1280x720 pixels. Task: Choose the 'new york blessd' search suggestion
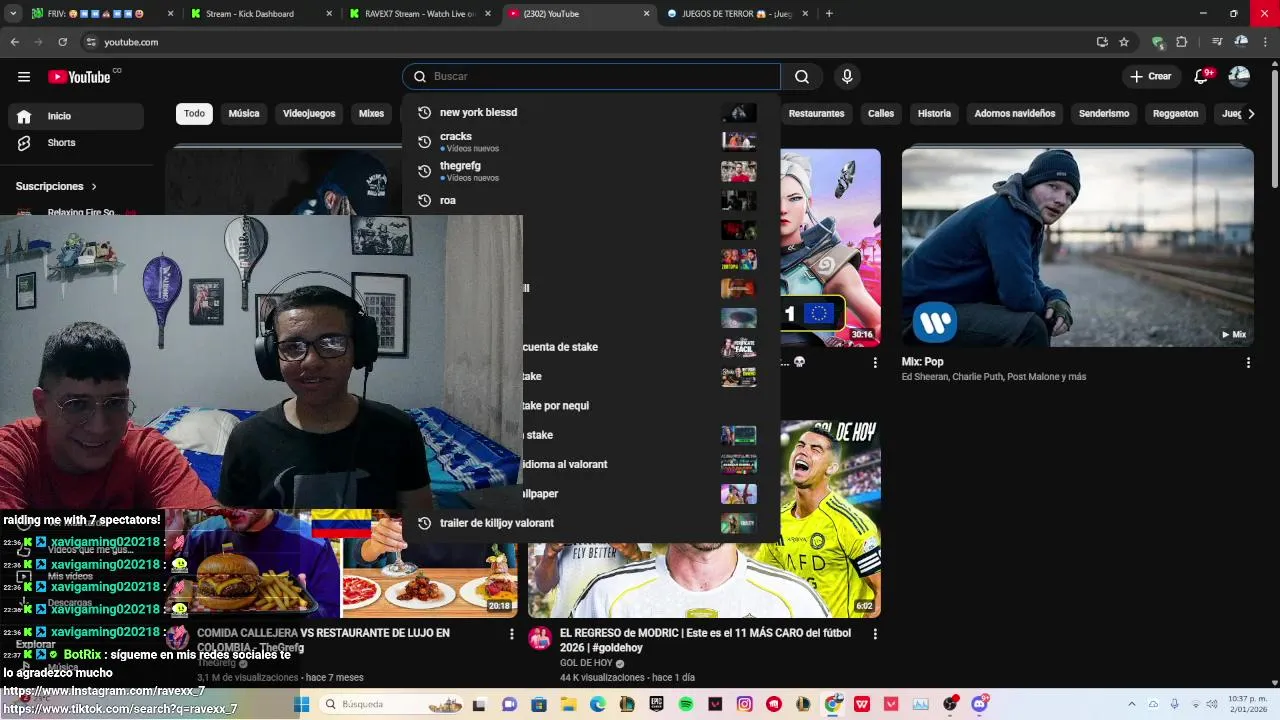point(591,113)
